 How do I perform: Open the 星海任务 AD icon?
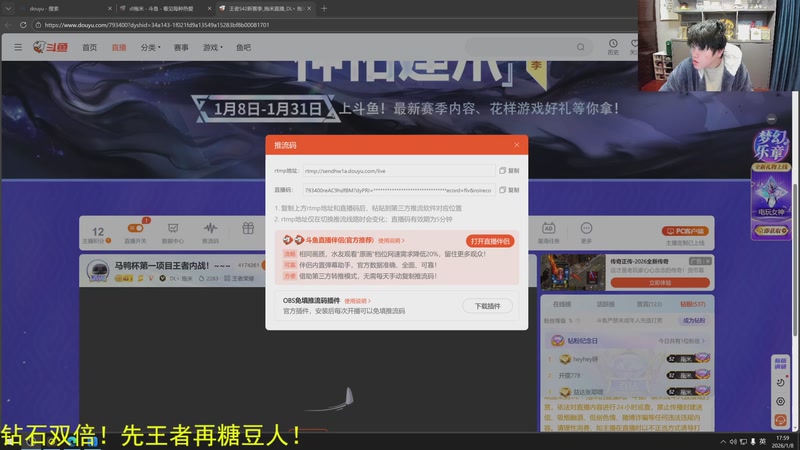(x=548, y=232)
